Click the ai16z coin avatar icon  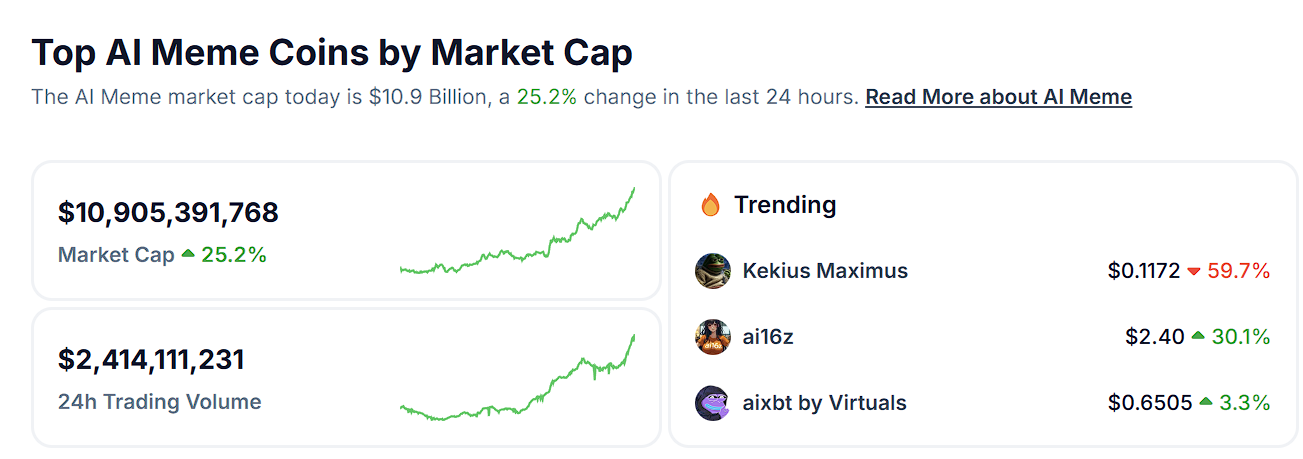tap(713, 337)
